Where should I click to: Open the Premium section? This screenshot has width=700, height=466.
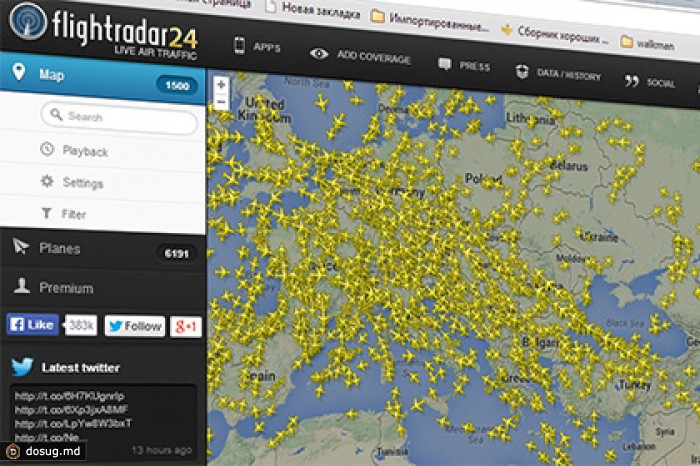[103, 287]
